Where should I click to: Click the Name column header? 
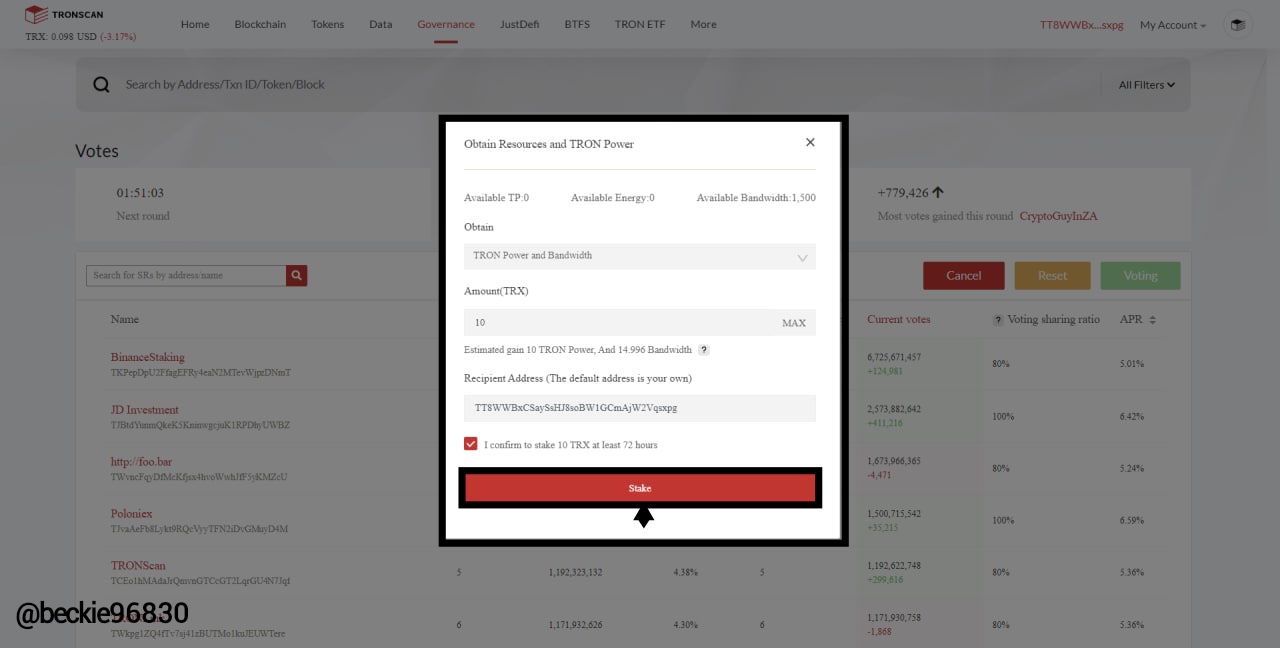point(125,320)
